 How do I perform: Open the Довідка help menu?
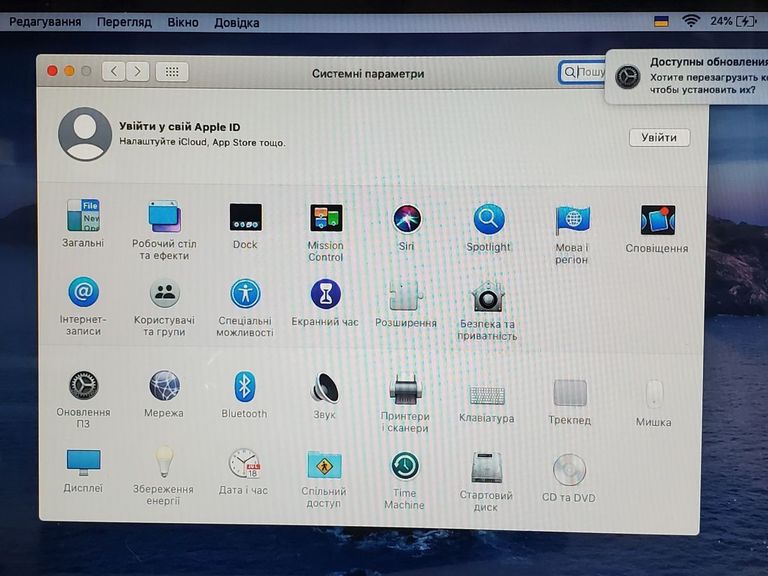pos(237,23)
